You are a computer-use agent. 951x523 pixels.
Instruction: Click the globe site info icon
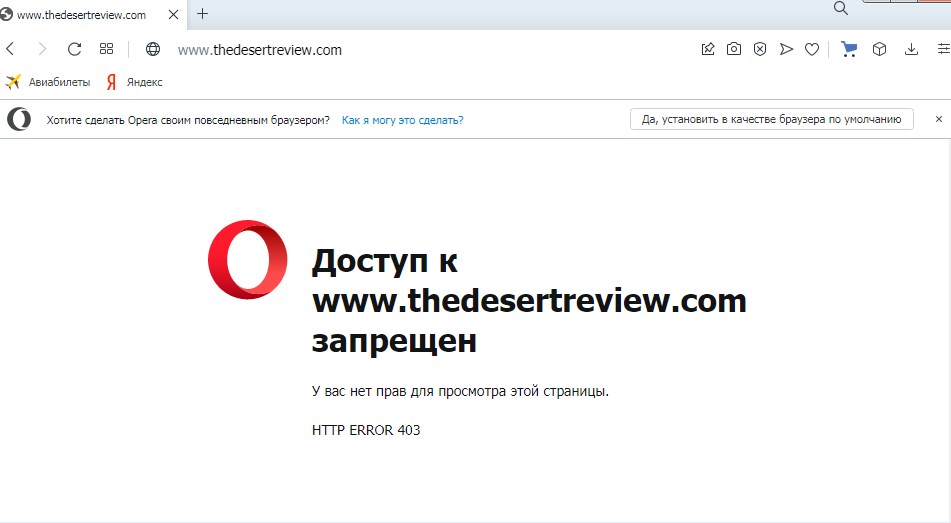[153, 49]
